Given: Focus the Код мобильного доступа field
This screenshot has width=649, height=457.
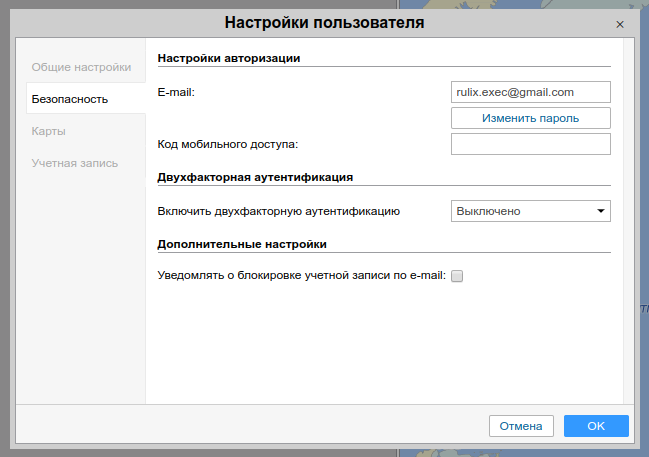Looking at the screenshot, I should pos(530,144).
